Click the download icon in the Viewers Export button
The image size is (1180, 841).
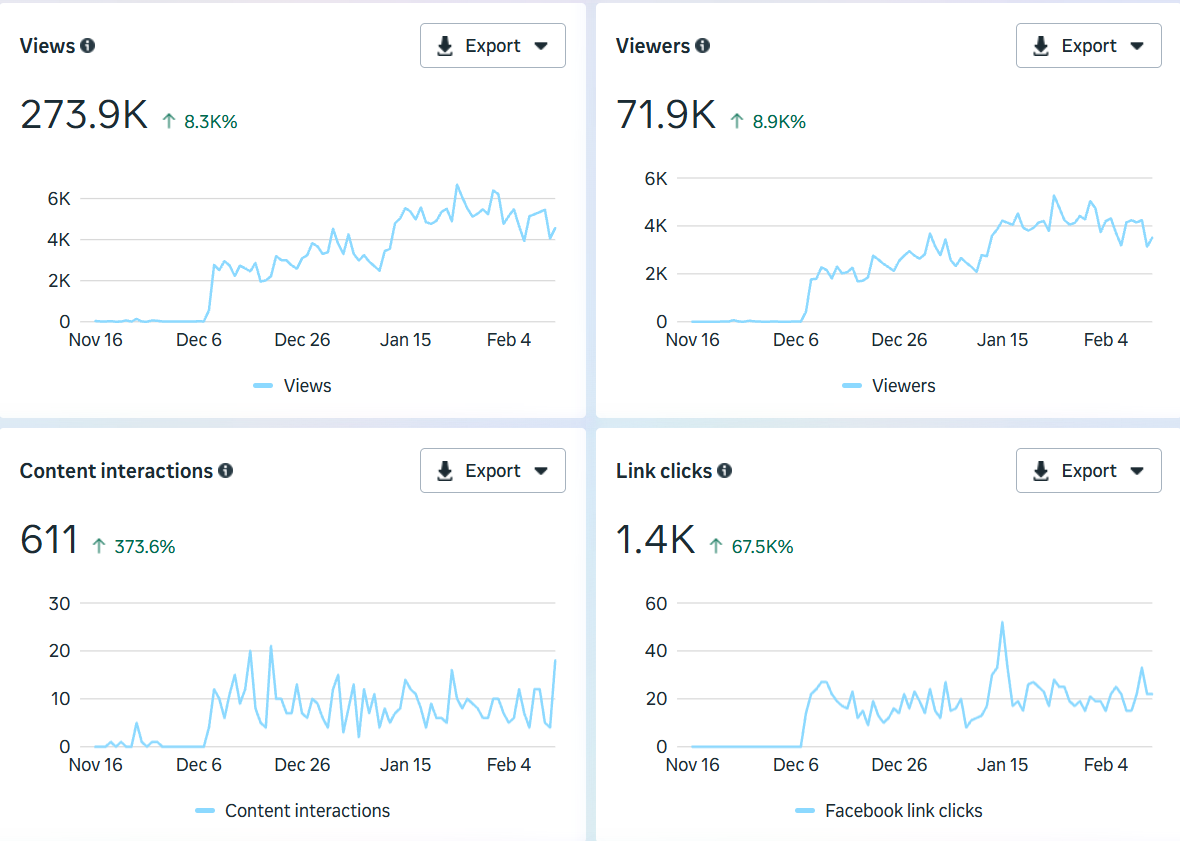point(1040,45)
